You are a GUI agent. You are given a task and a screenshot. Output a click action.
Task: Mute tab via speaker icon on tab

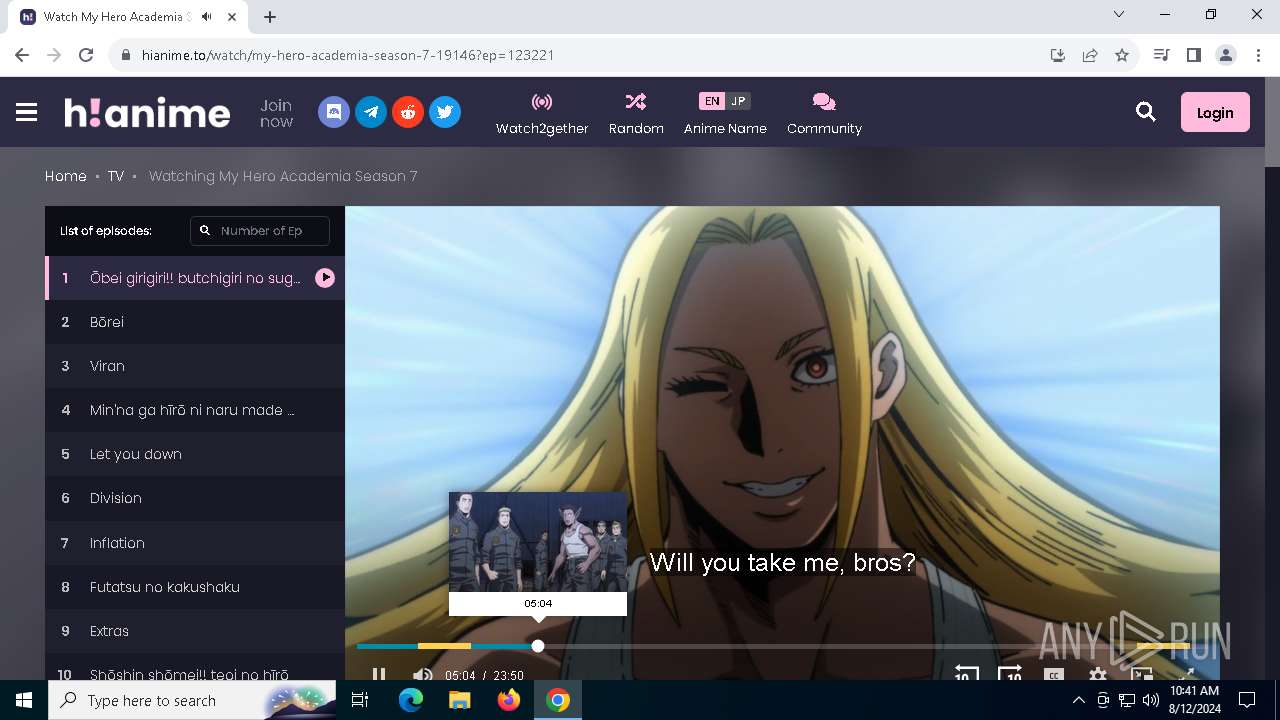coord(206,17)
